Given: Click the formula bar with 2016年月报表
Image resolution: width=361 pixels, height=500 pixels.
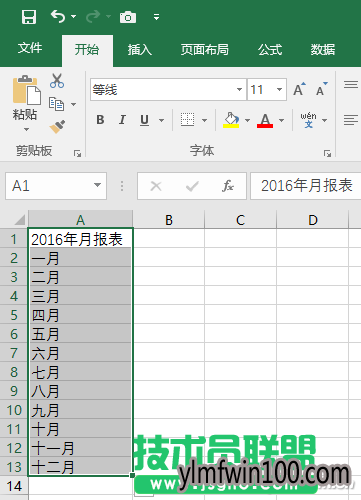Looking at the screenshot, I should 306,186.
